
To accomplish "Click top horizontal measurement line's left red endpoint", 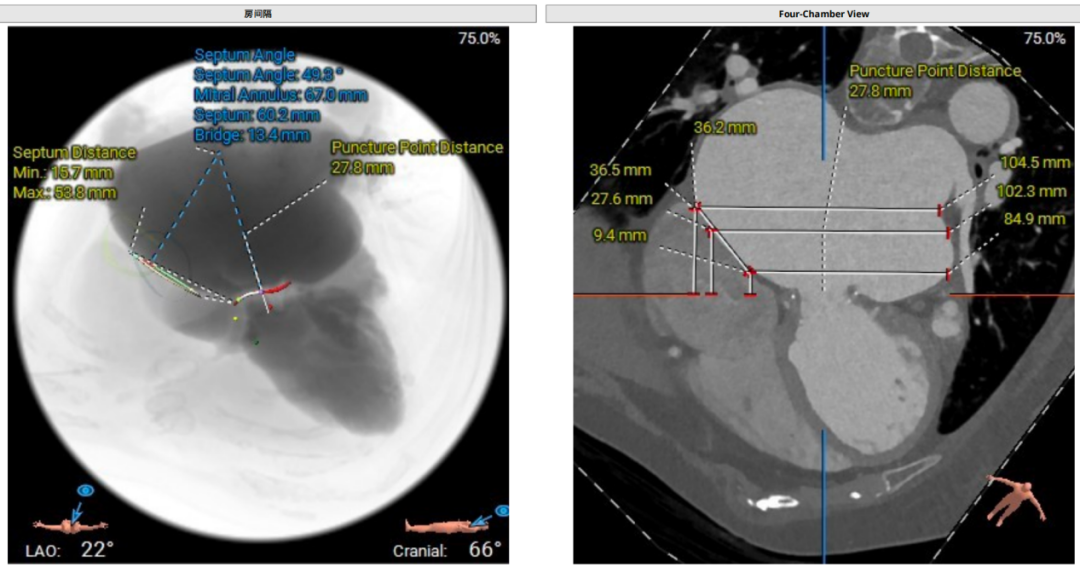I will [x=697, y=206].
